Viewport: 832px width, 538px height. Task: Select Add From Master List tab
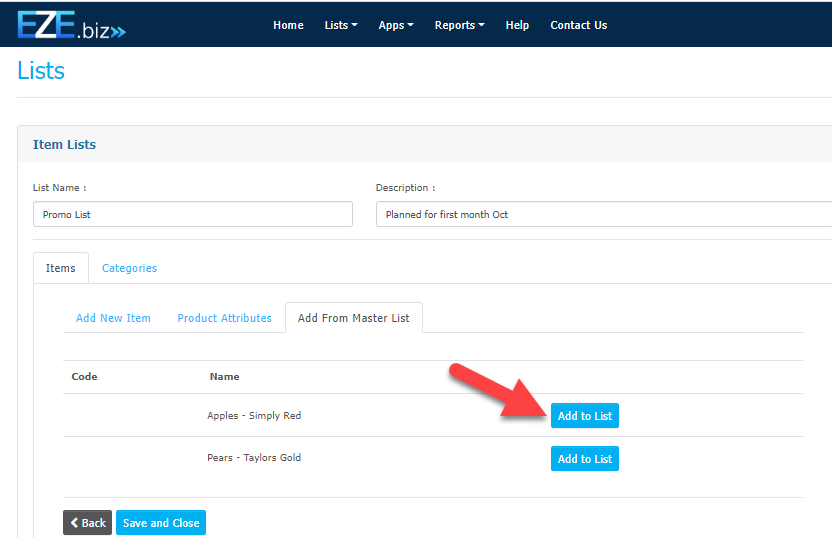(x=354, y=318)
